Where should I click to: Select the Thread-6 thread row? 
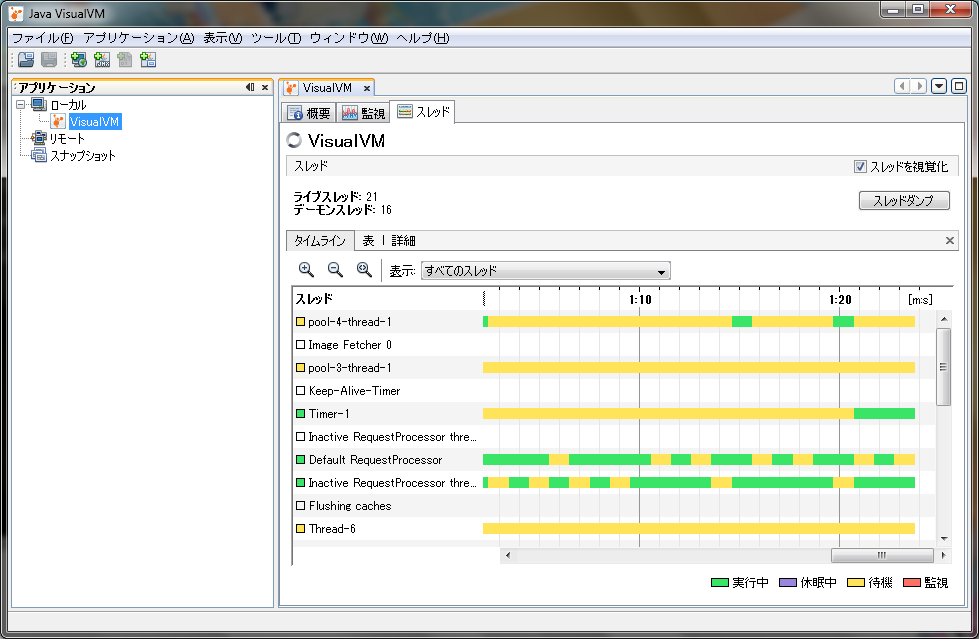[x=615, y=528]
